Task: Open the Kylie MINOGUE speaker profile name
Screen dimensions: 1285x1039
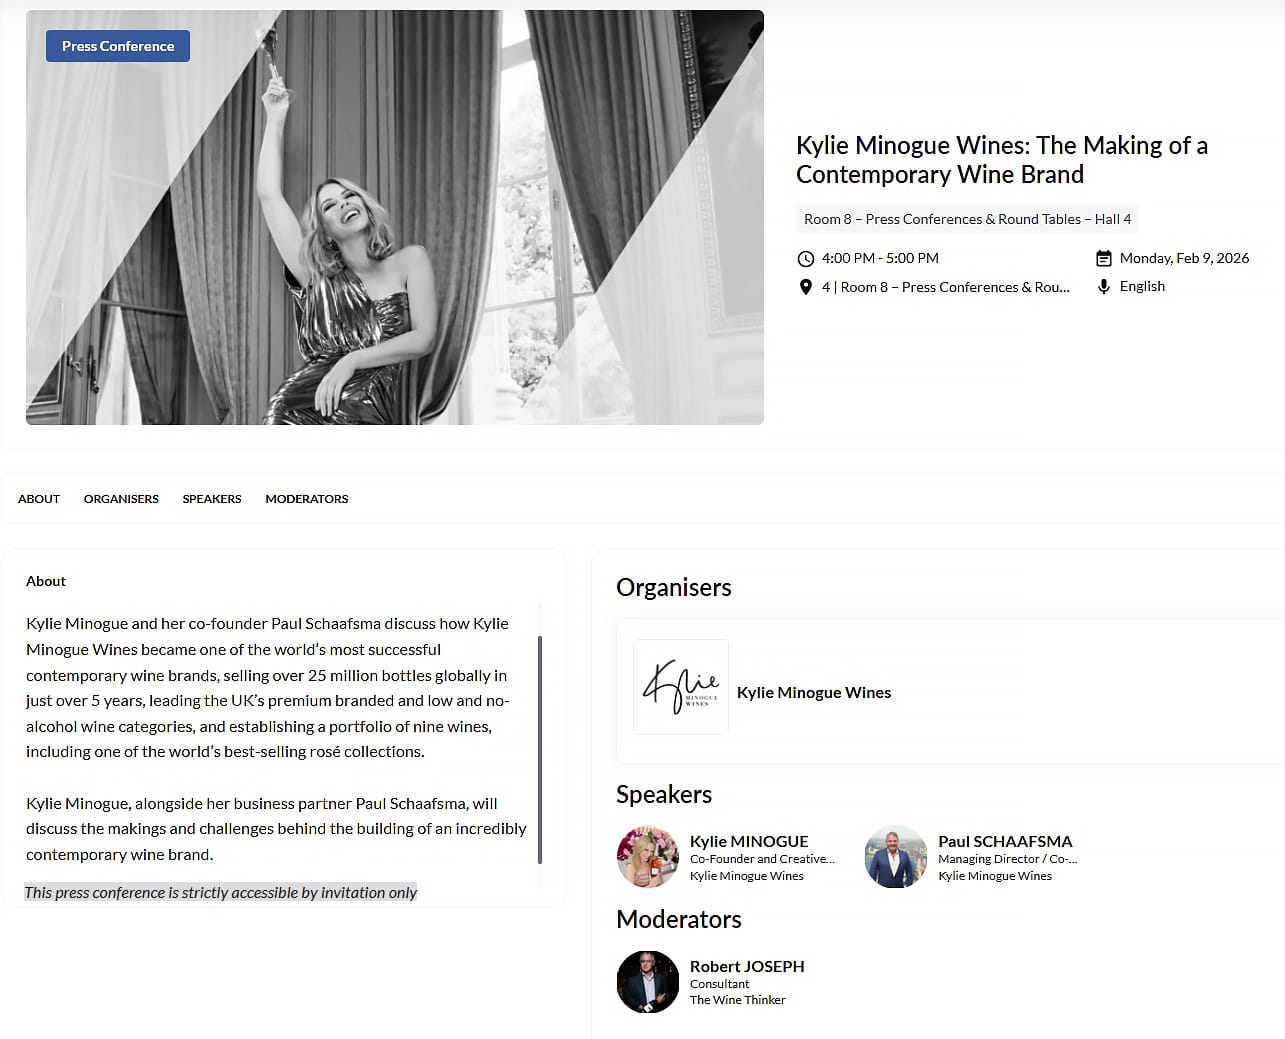Action: (749, 841)
